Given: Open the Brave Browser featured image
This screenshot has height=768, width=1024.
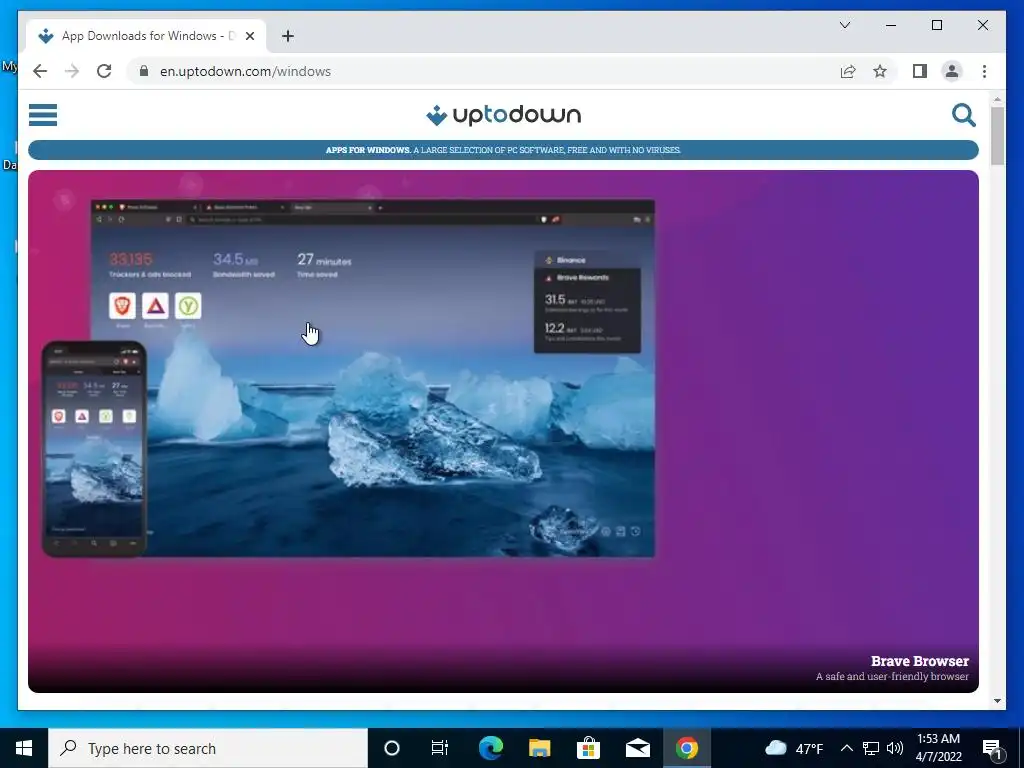Looking at the screenshot, I should (x=503, y=431).
